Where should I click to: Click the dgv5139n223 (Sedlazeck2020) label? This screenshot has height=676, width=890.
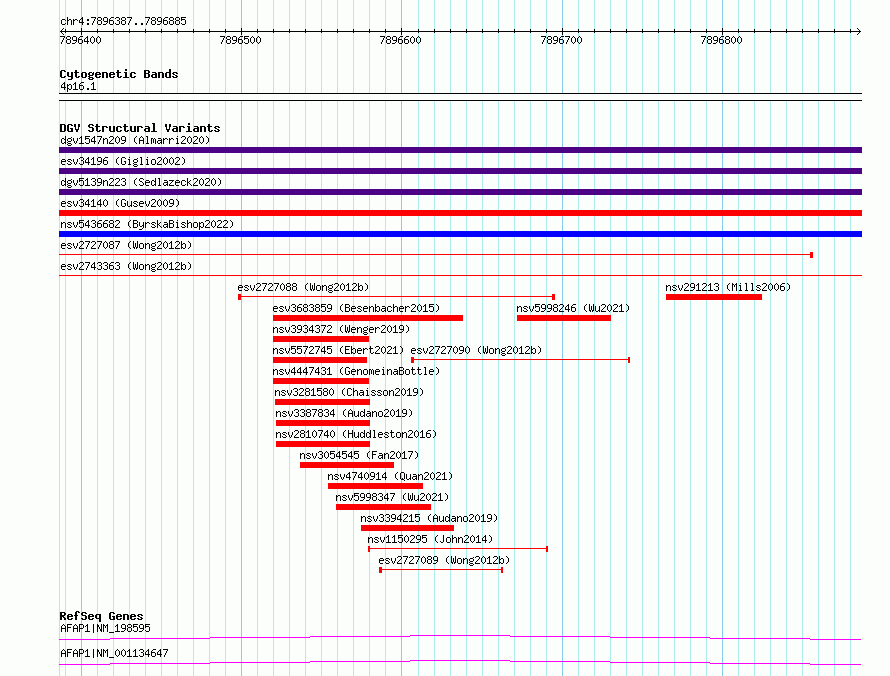click(x=141, y=182)
